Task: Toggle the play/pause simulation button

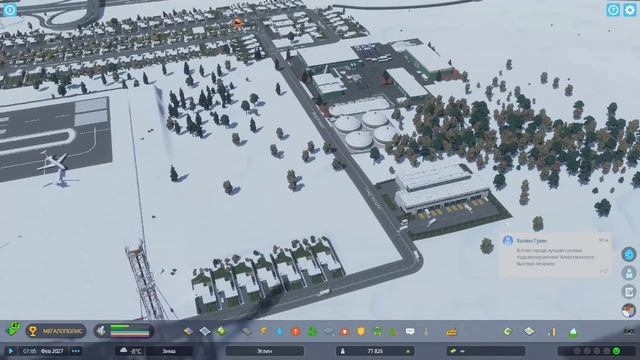Action: tap(11, 351)
